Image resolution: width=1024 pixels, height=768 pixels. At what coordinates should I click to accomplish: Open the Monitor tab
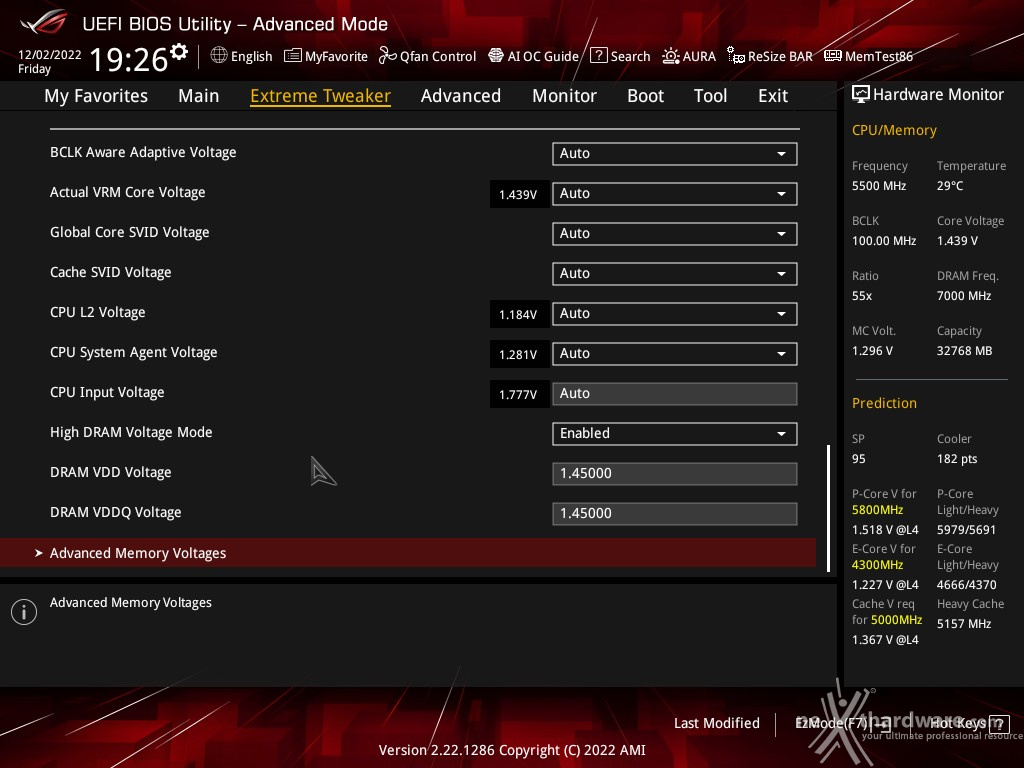[564, 96]
